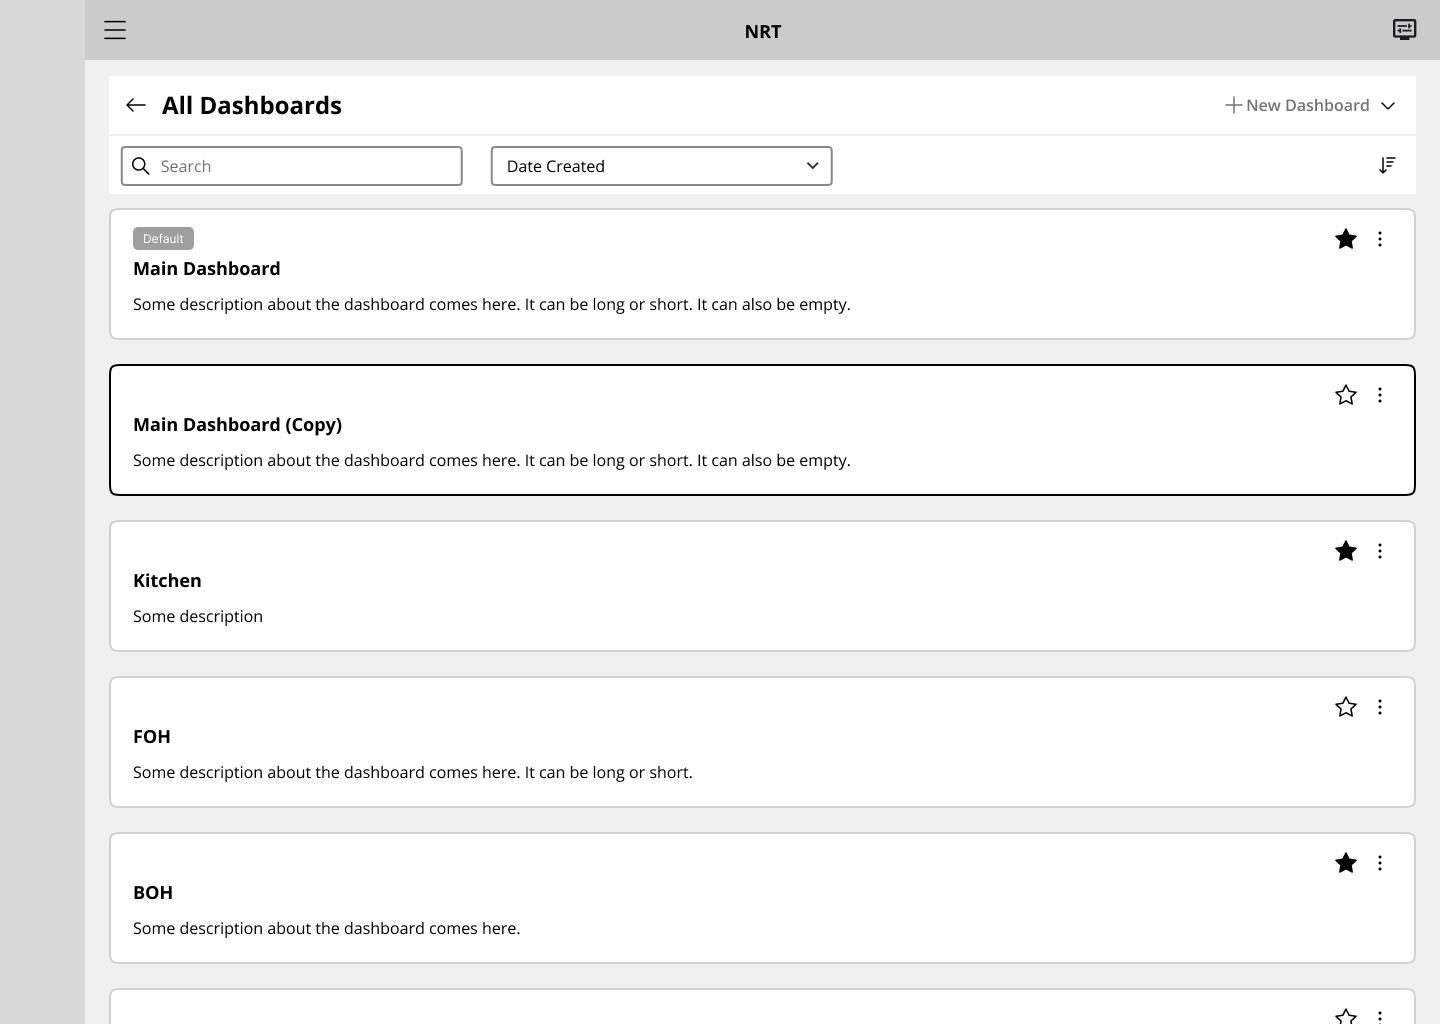Toggle the Kitchen dashboard favorite star

click(x=1346, y=551)
